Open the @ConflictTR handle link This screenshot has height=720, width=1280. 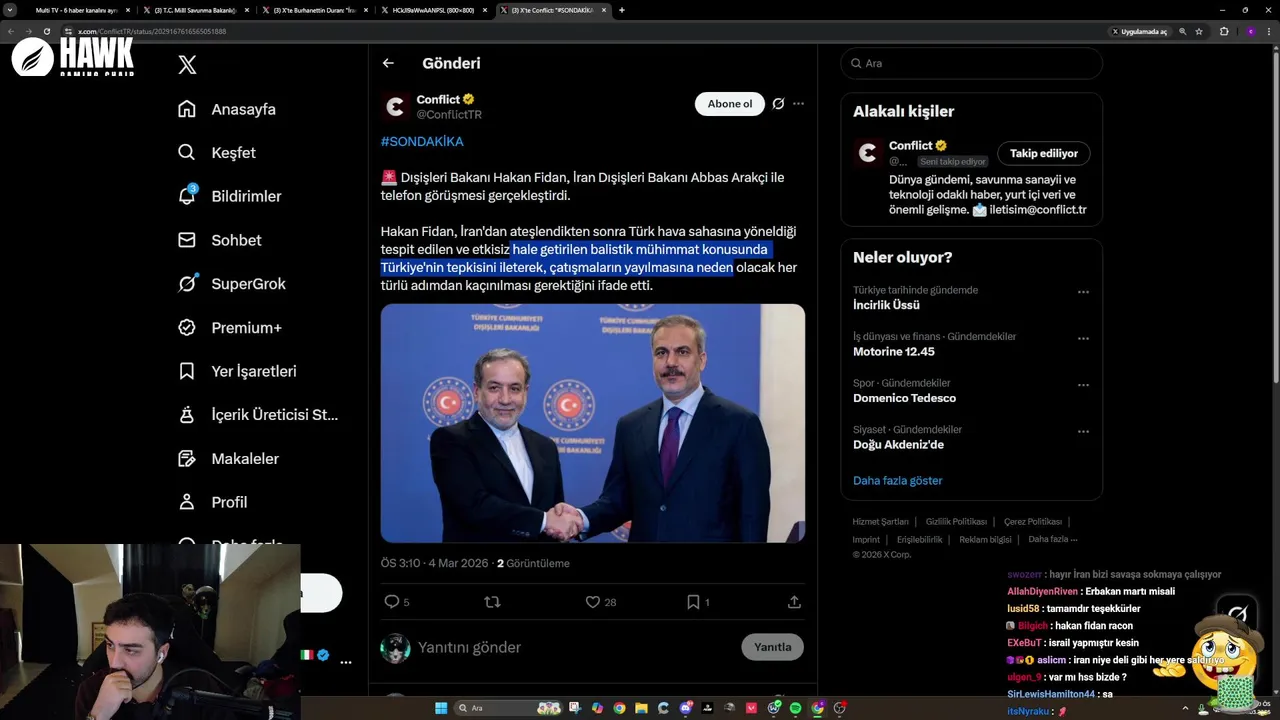pos(449,115)
